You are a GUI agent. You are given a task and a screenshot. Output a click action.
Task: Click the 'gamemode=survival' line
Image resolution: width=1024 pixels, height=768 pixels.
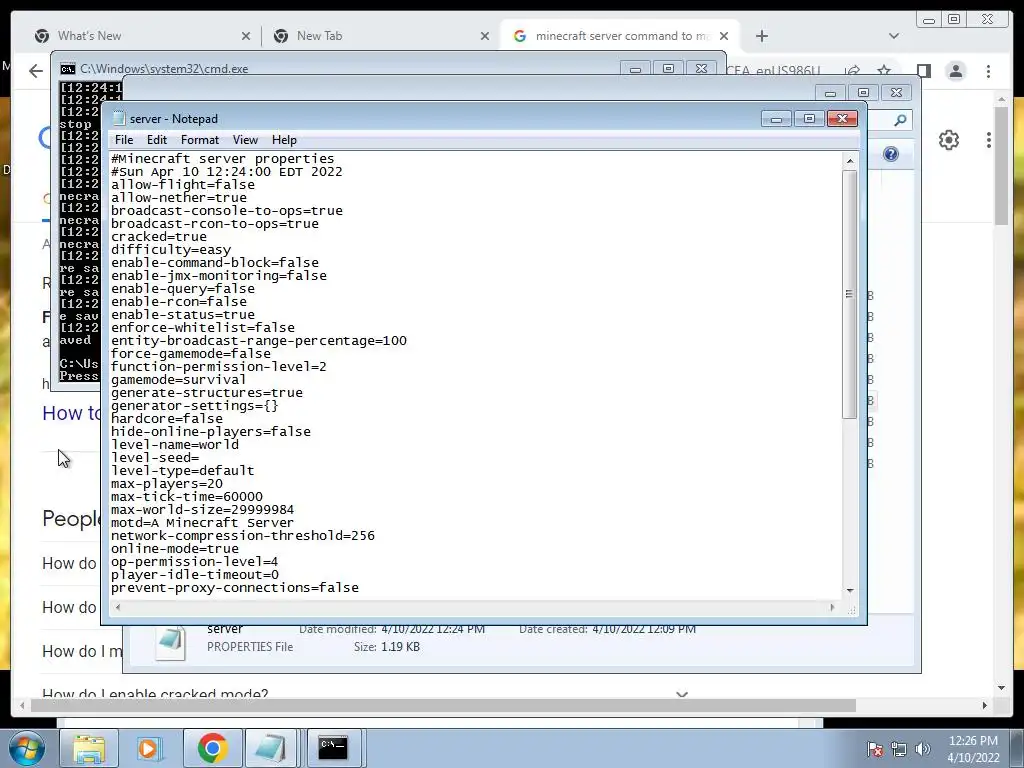click(x=178, y=379)
